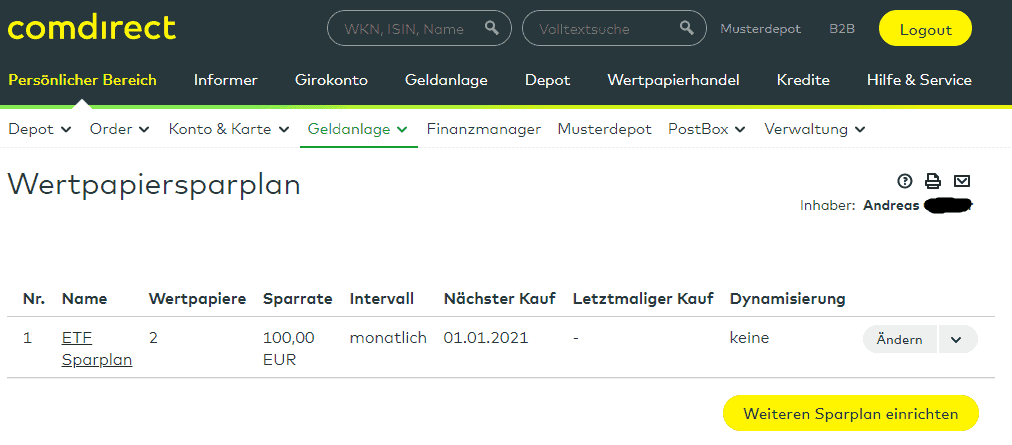Image resolution: width=1012 pixels, height=445 pixels.
Task: Open the Musterdepot link in header
Action: click(760, 29)
